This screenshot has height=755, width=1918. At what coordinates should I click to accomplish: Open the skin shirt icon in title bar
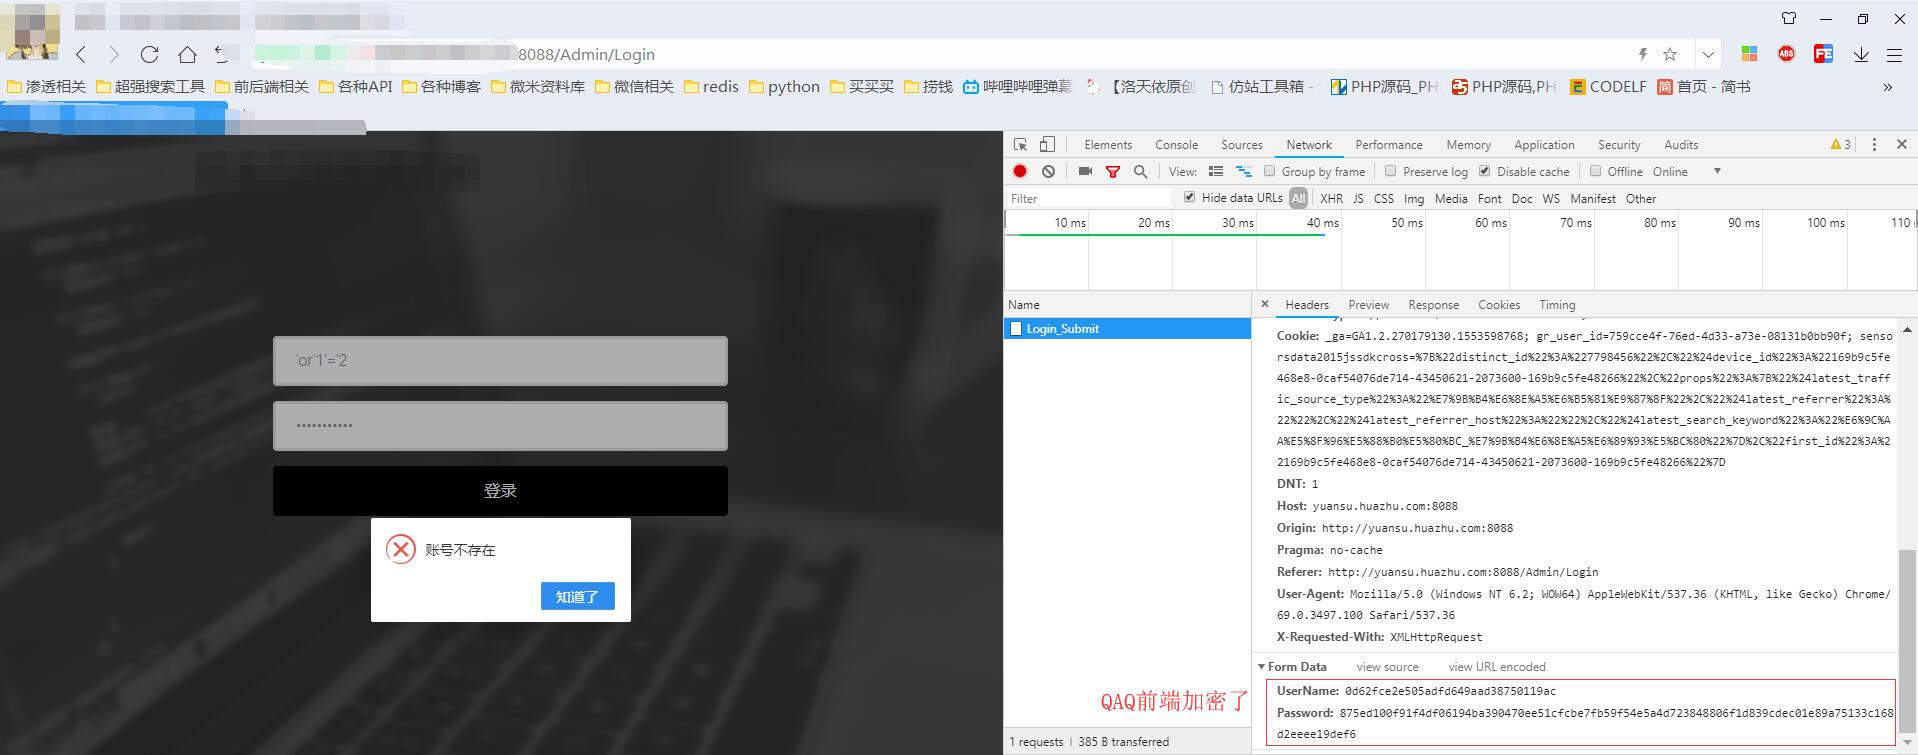point(1789,18)
